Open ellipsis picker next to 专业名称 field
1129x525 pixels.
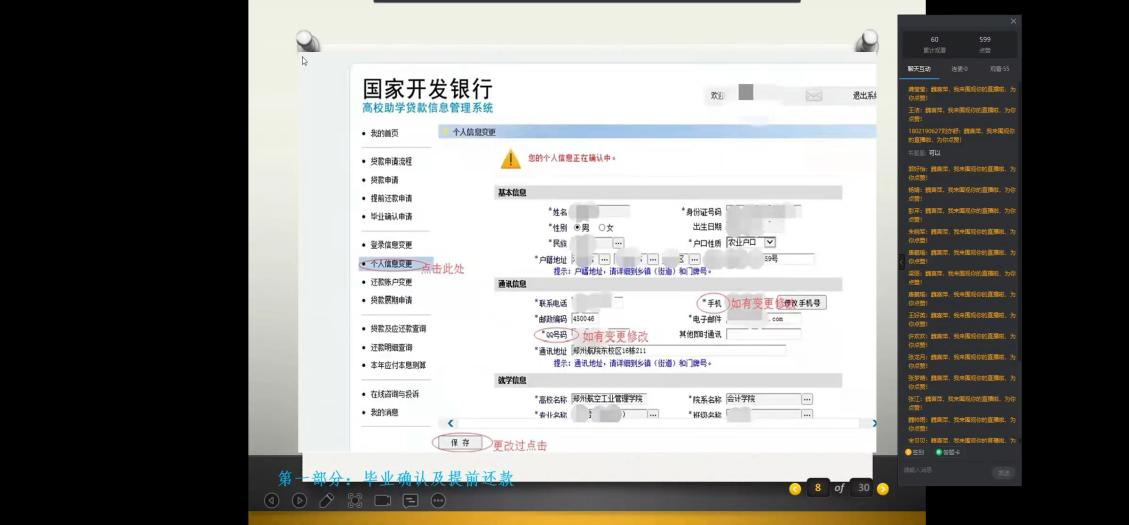pos(653,415)
